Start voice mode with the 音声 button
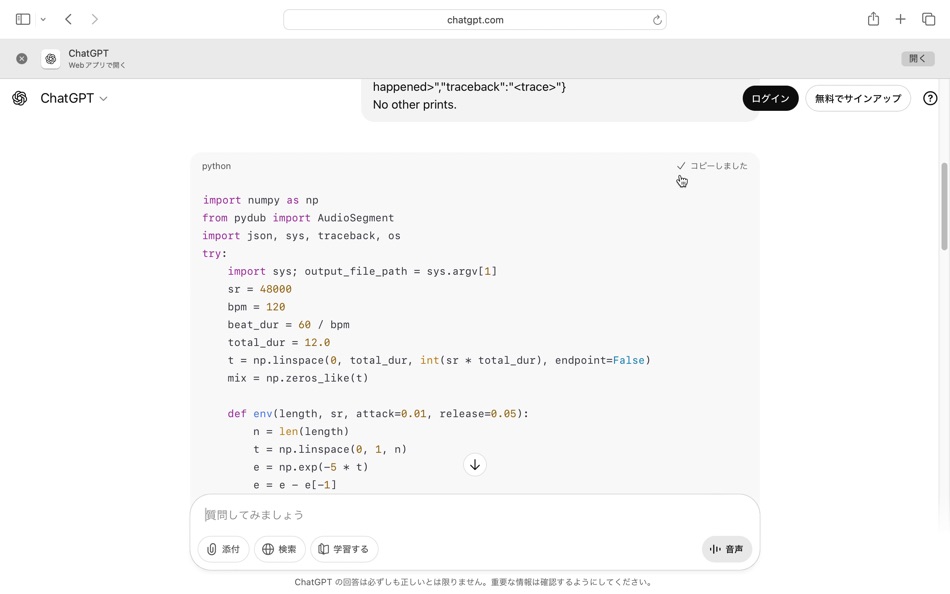The image size is (950, 594). (x=726, y=548)
